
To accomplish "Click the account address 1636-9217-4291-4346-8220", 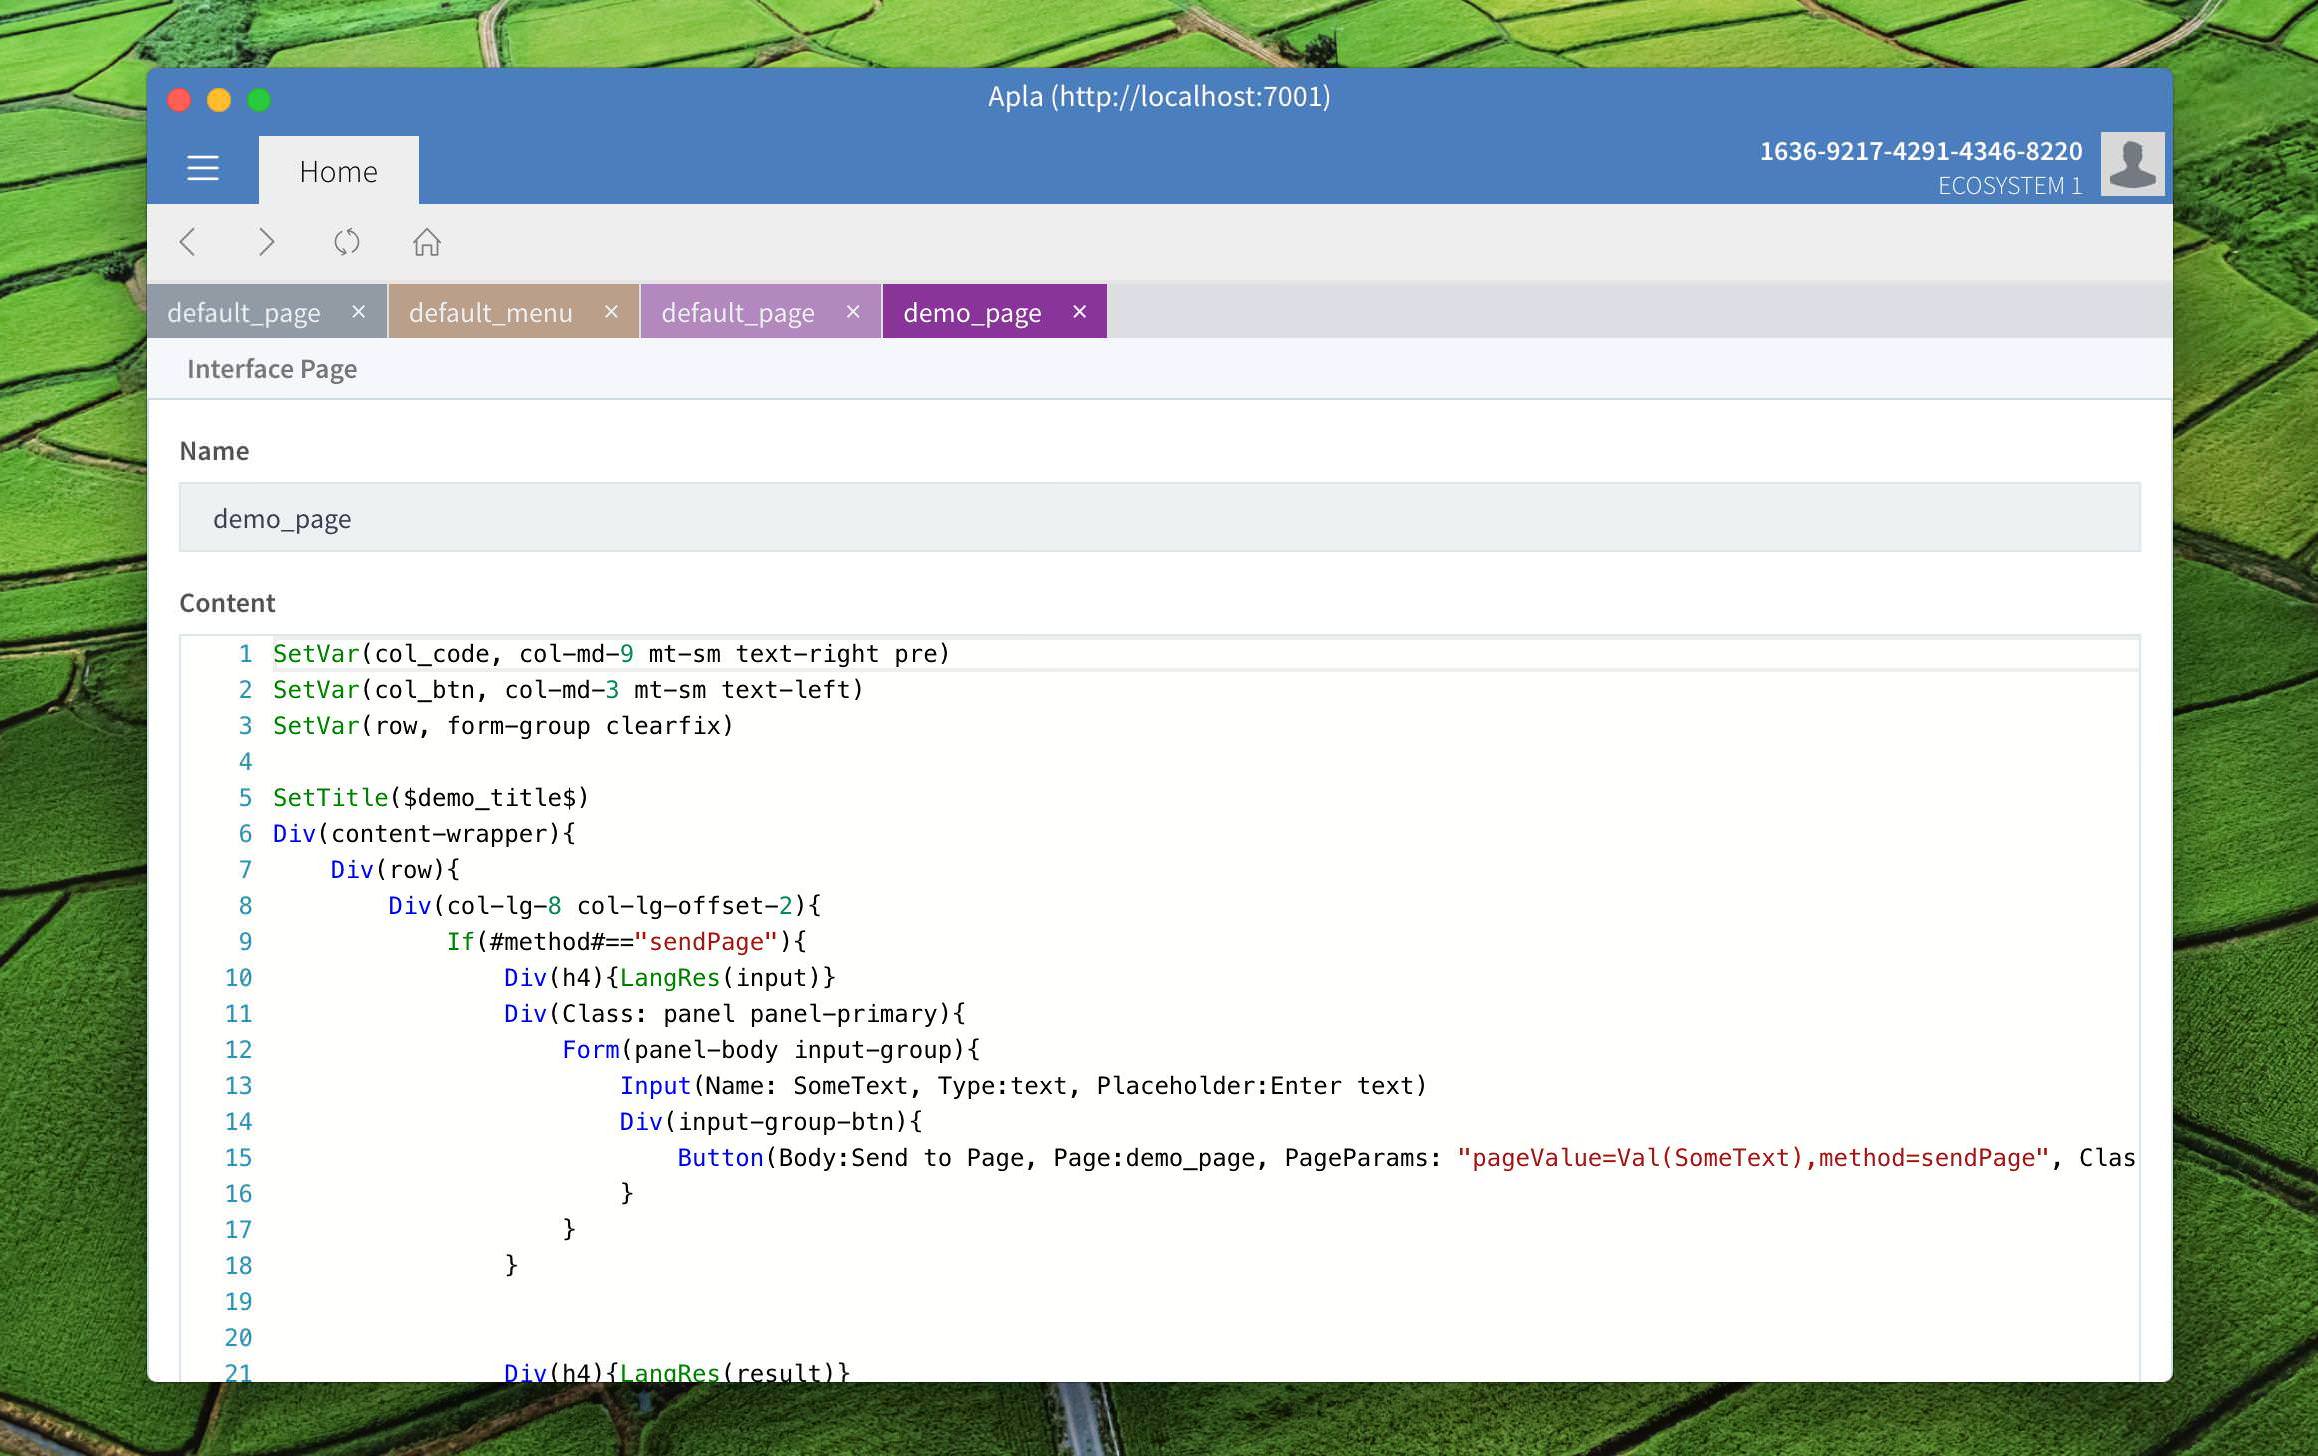I will [1920, 151].
